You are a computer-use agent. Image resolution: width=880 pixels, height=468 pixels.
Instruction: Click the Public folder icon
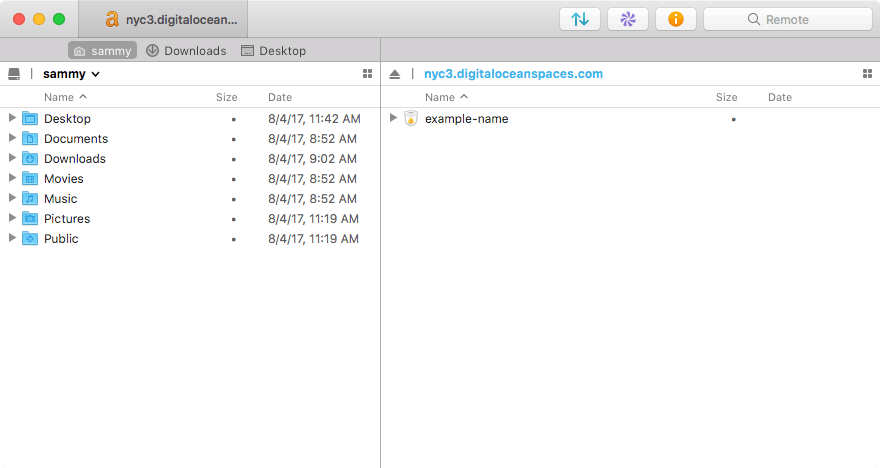pyautogui.click(x=30, y=238)
